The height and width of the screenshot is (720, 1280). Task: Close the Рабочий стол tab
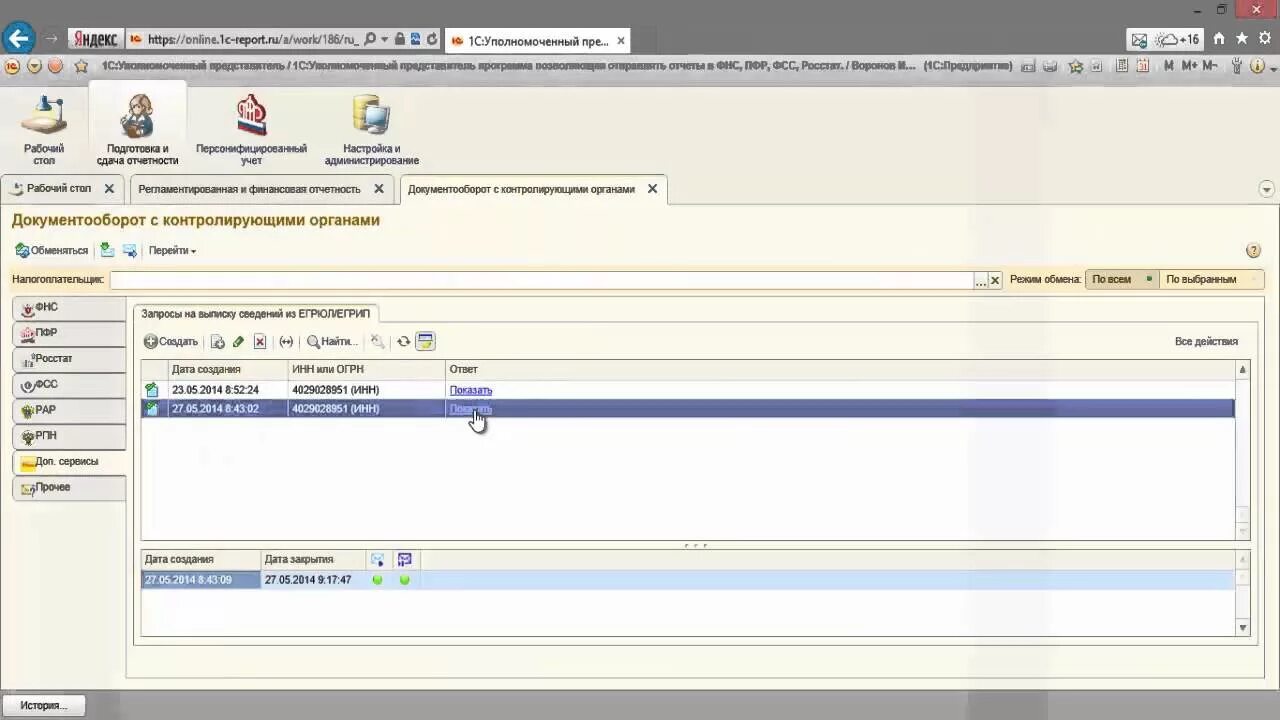109,188
